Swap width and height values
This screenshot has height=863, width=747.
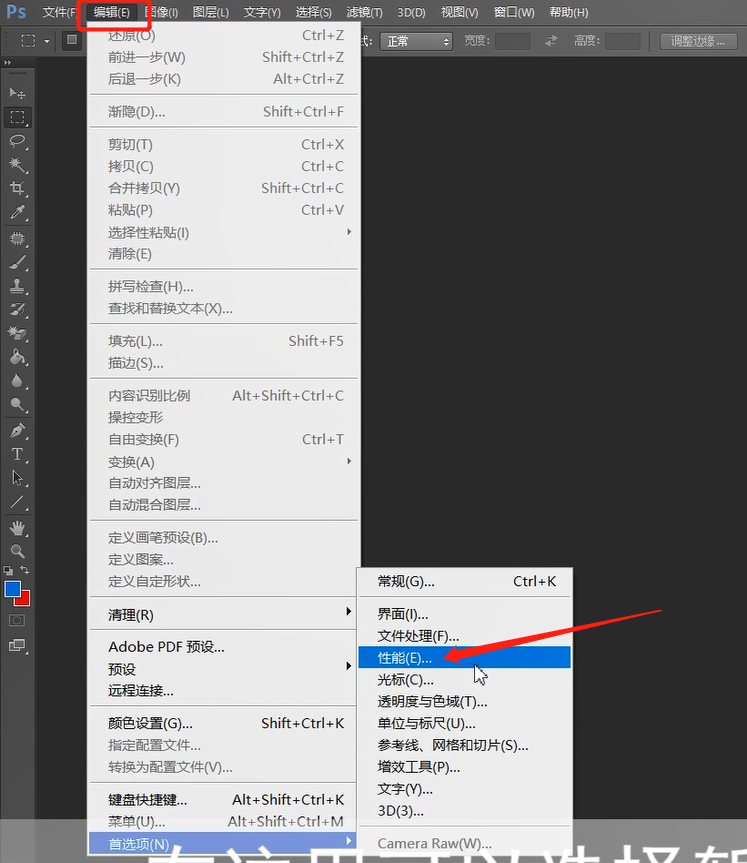point(551,41)
